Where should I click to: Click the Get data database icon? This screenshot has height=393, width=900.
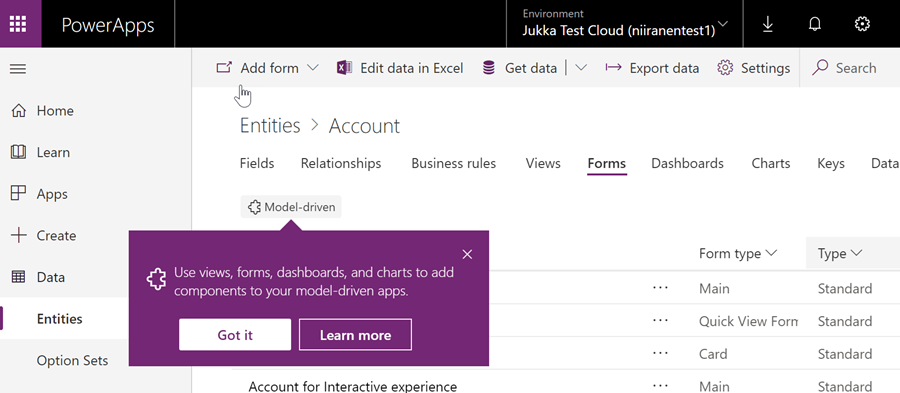point(489,68)
